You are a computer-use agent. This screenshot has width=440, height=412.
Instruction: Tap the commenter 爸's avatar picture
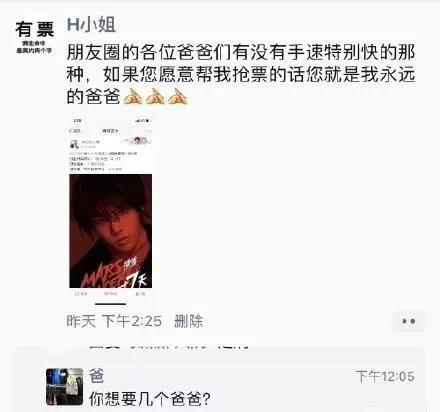(64, 387)
